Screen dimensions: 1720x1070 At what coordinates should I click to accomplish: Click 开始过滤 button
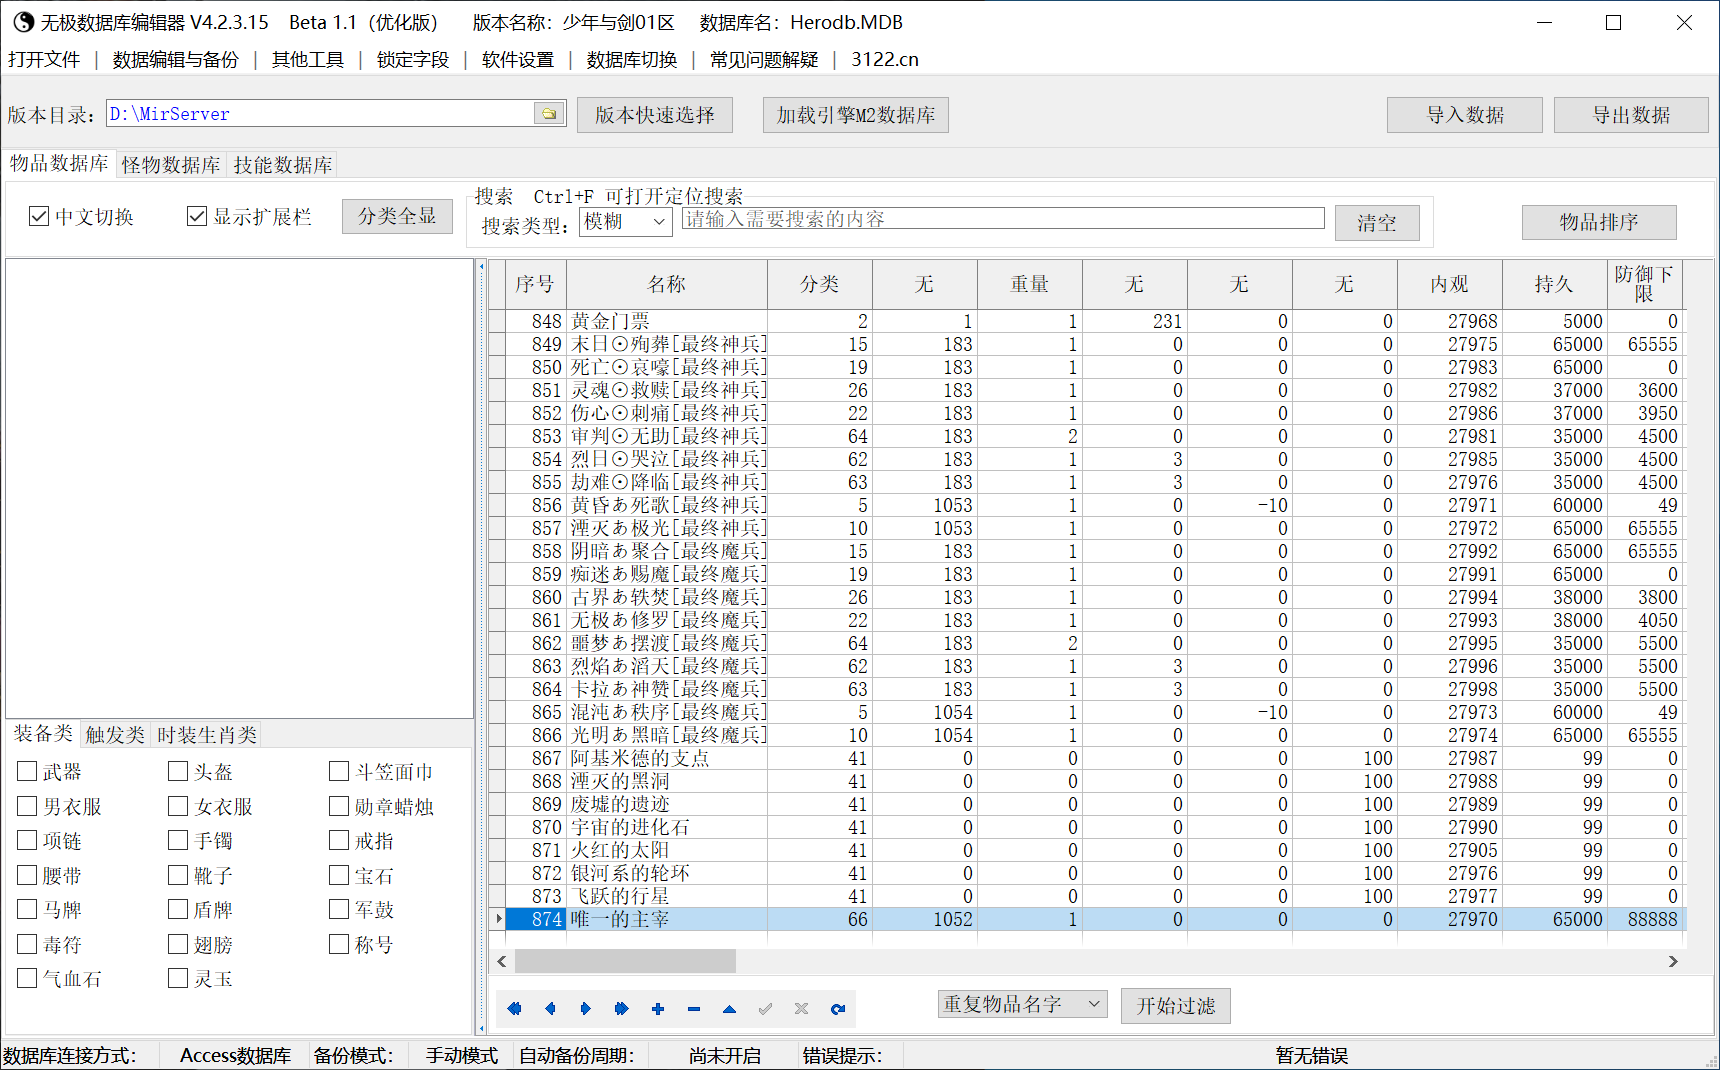[1176, 1006]
